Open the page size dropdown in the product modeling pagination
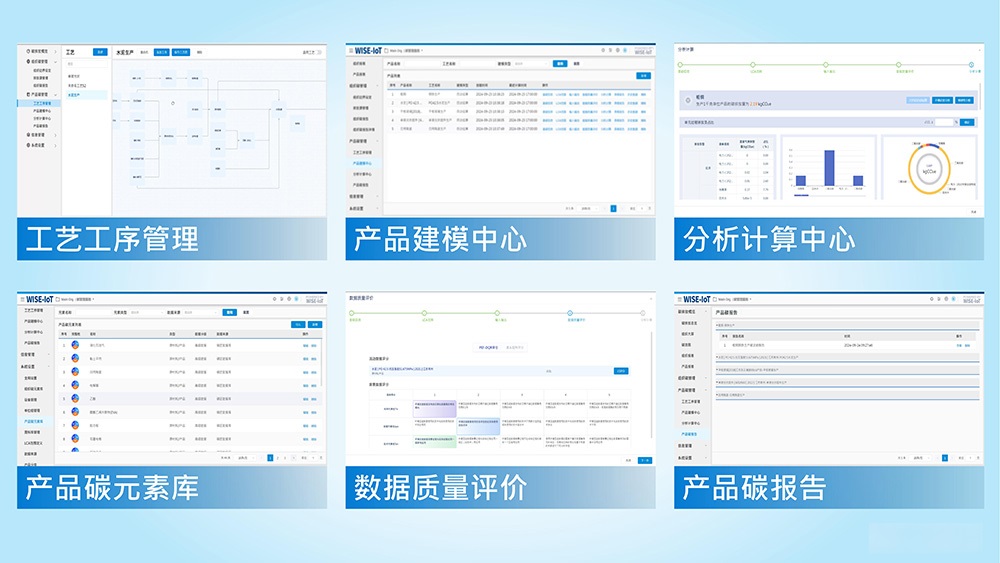This screenshot has width=1000, height=563. (x=575, y=208)
